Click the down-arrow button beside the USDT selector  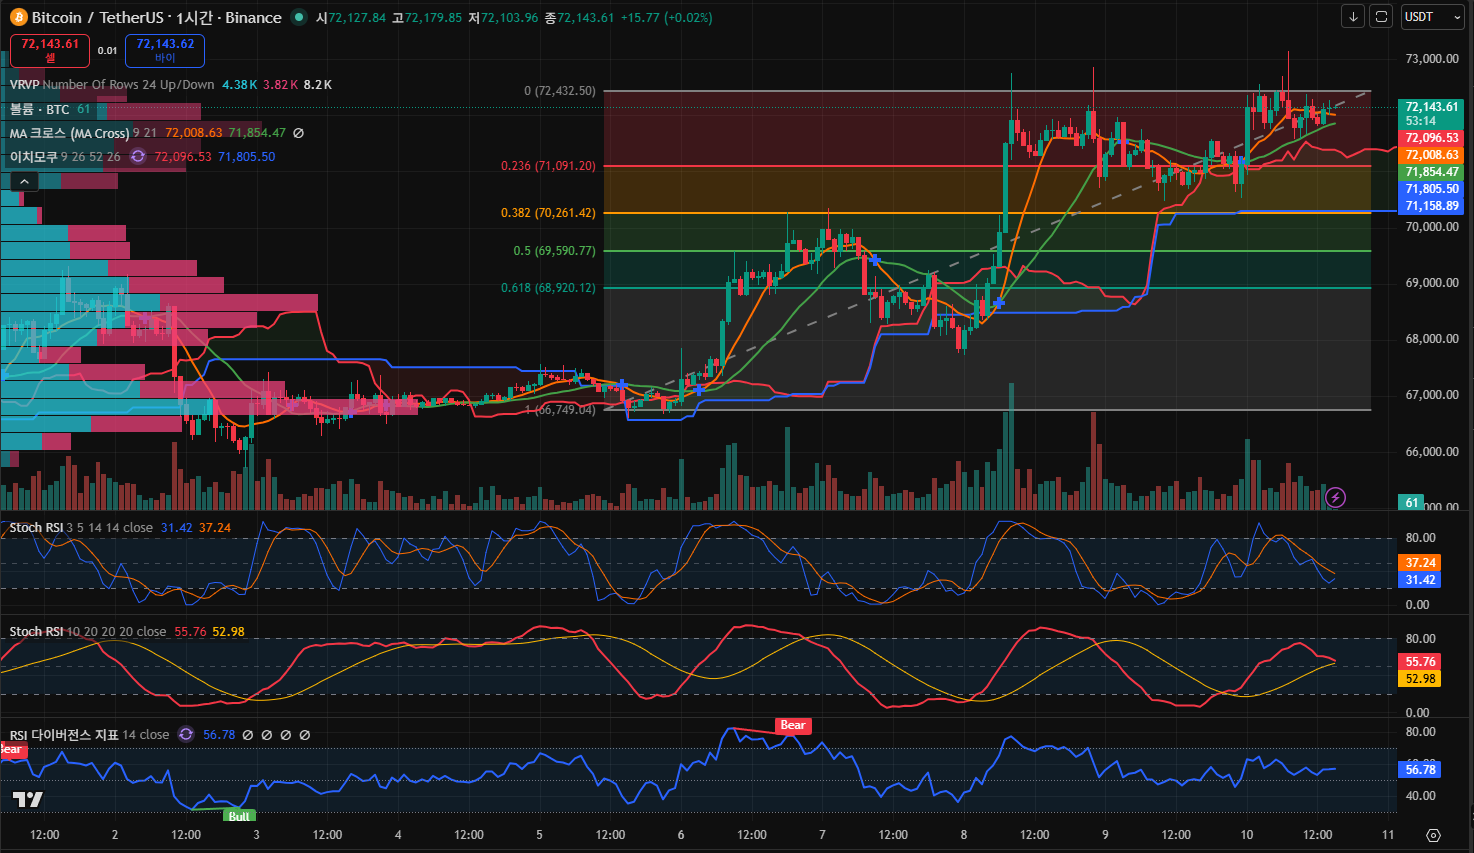1353,17
